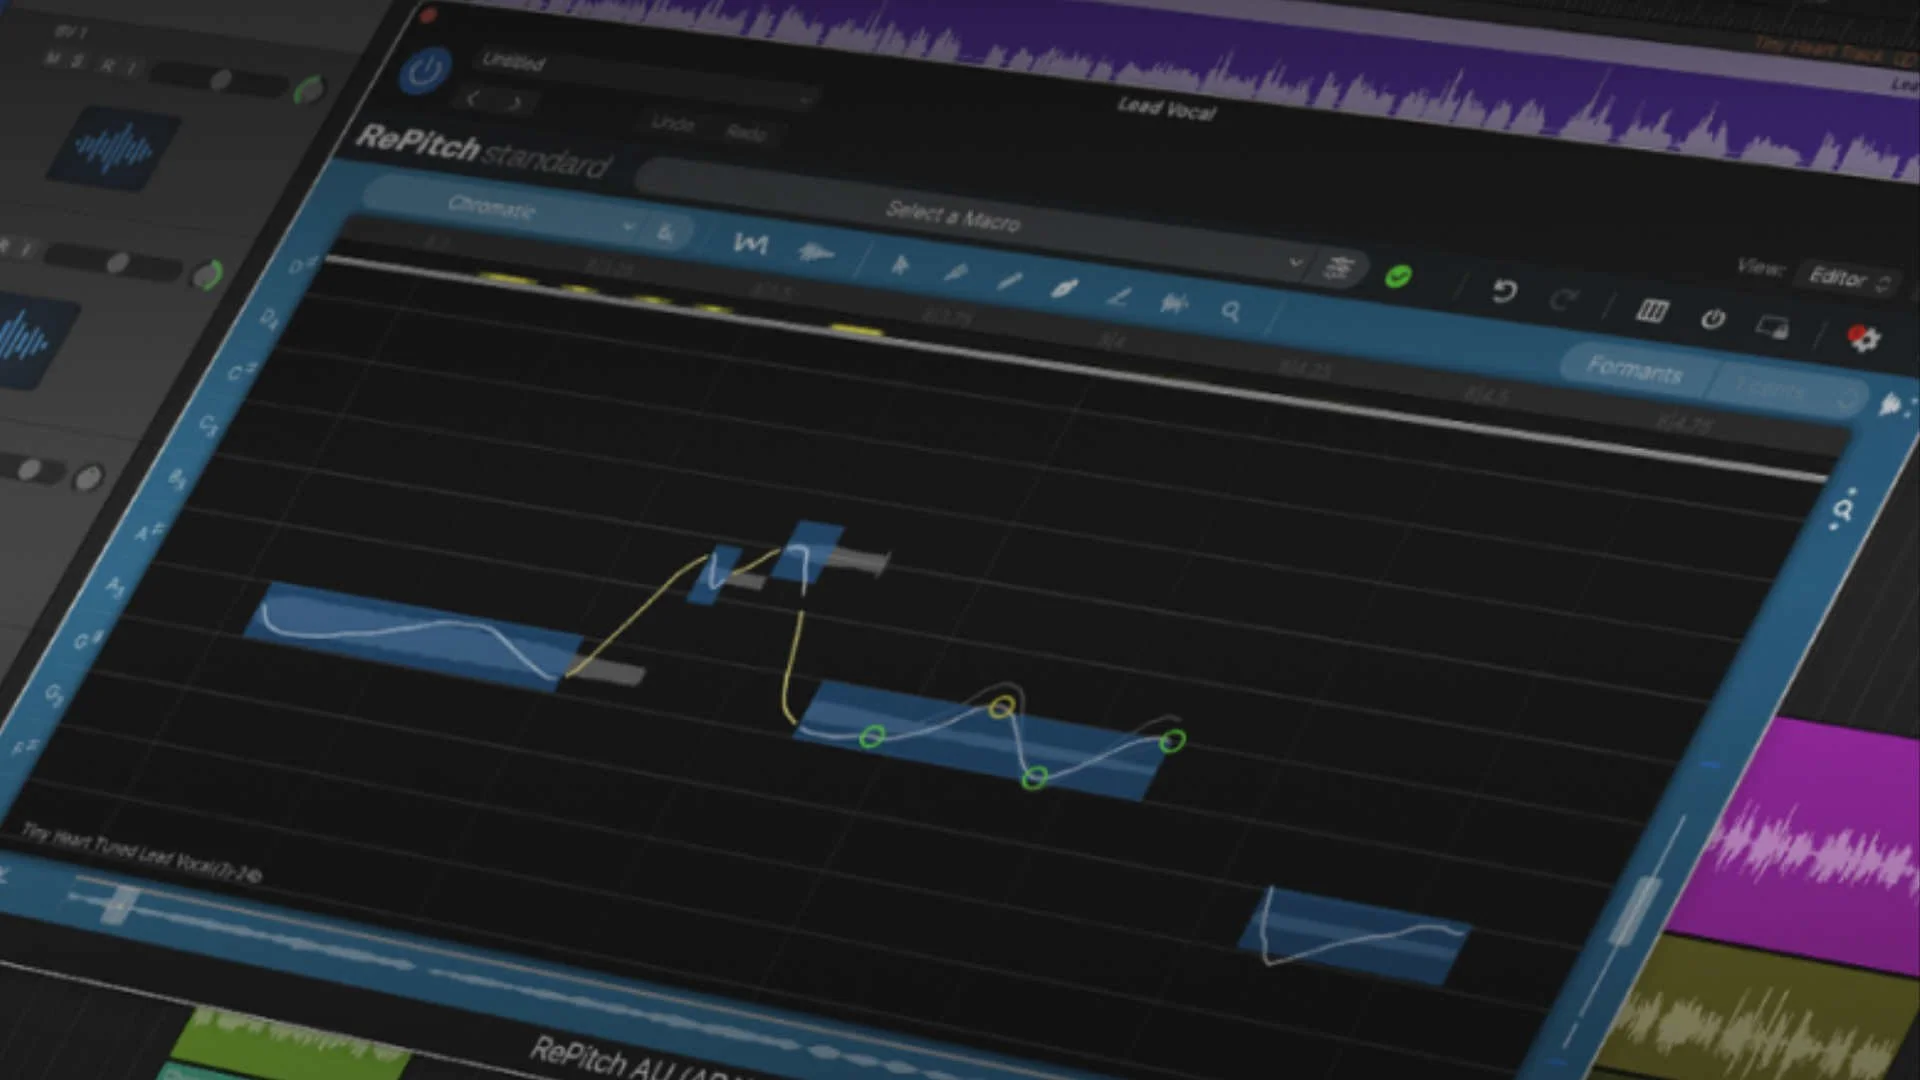Switch to the Formants tab
Image resolution: width=1920 pixels, height=1080 pixels.
pos(1634,369)
